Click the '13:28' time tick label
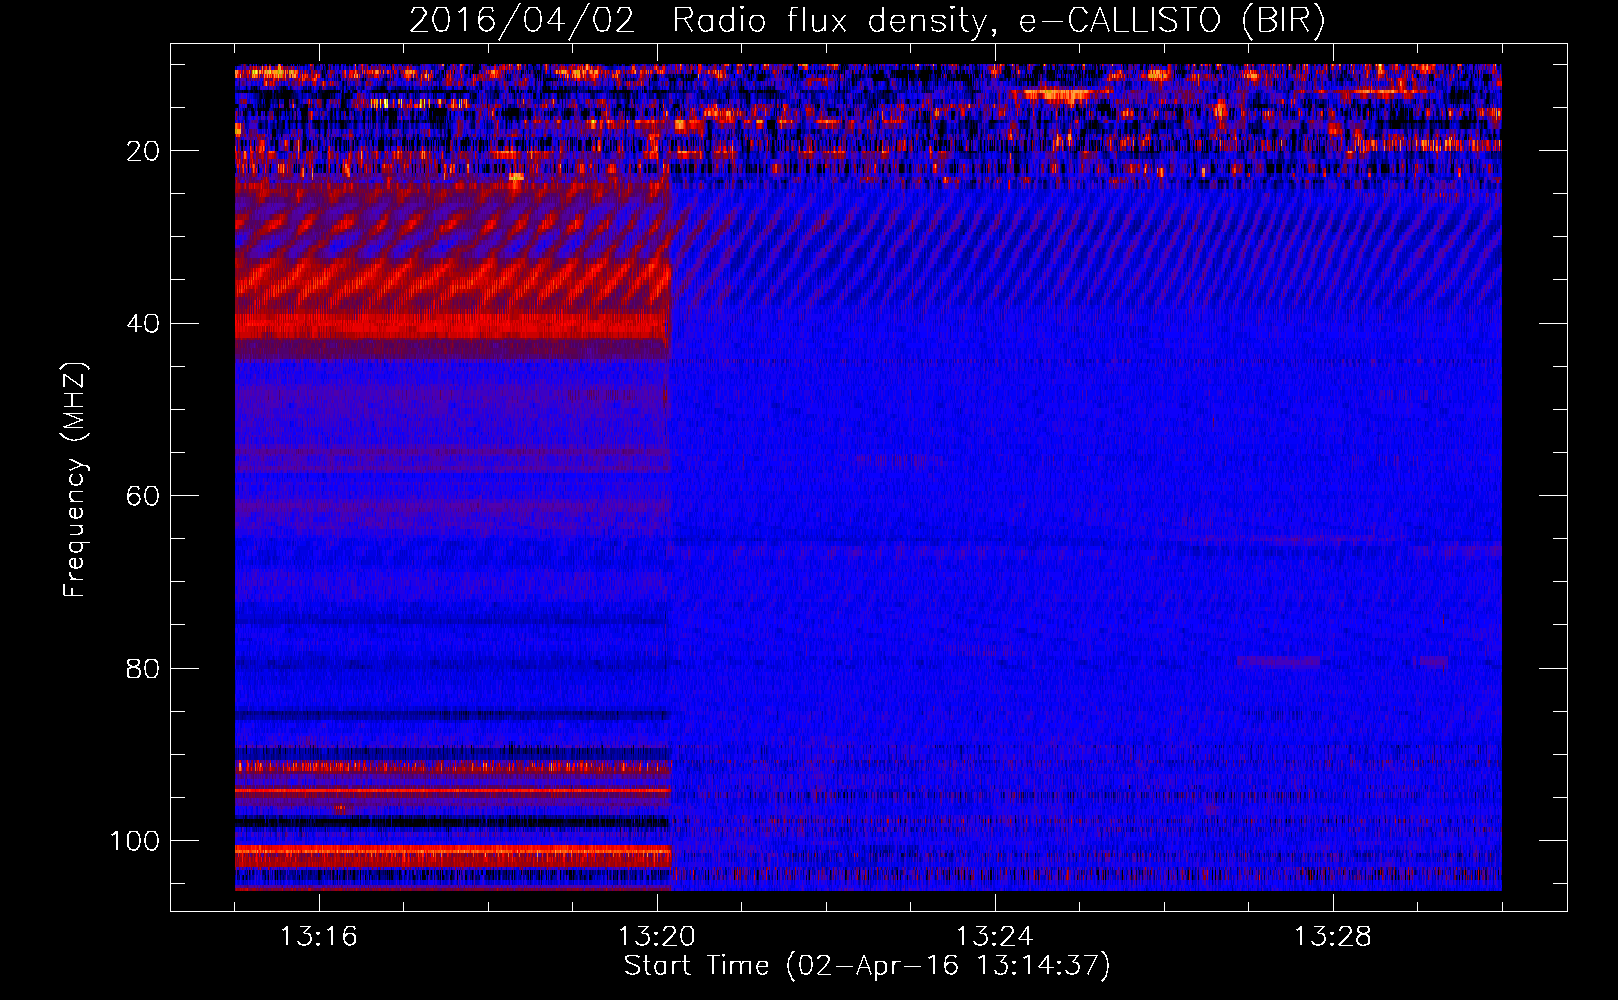 coord(1333,937)
